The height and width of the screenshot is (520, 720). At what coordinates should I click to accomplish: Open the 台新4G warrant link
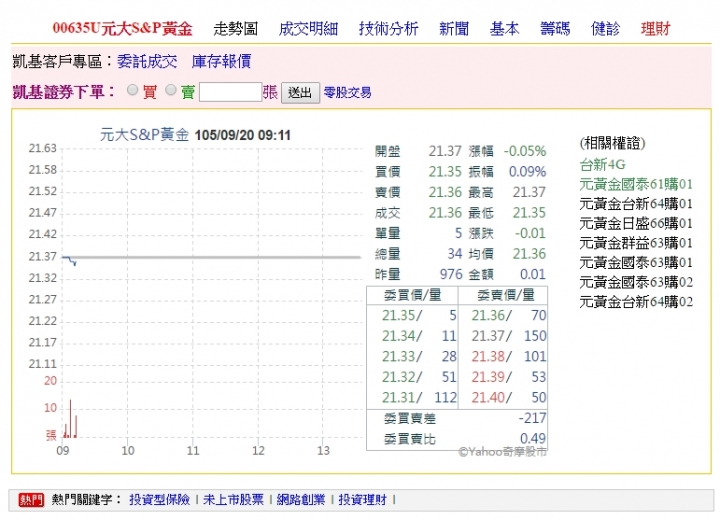[x=601, y=165]
